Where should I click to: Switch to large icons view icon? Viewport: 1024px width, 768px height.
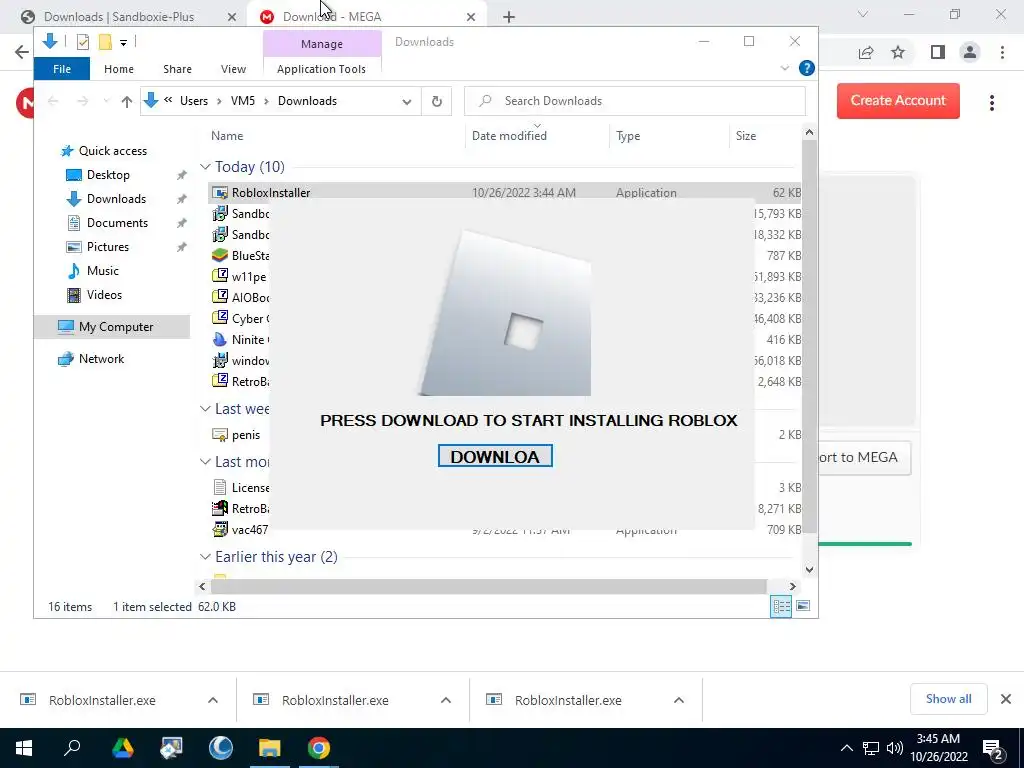(803, 606)
